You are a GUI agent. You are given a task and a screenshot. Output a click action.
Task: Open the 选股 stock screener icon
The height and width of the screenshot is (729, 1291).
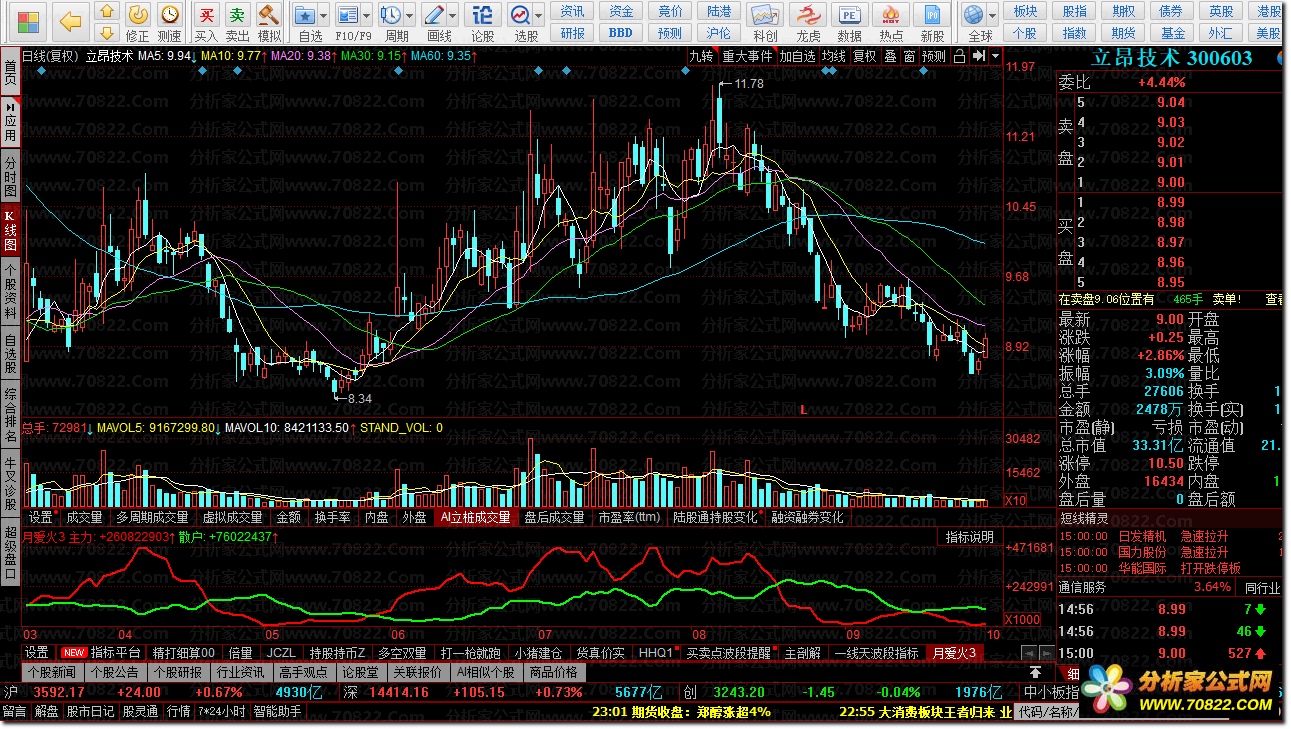[520, 13]
